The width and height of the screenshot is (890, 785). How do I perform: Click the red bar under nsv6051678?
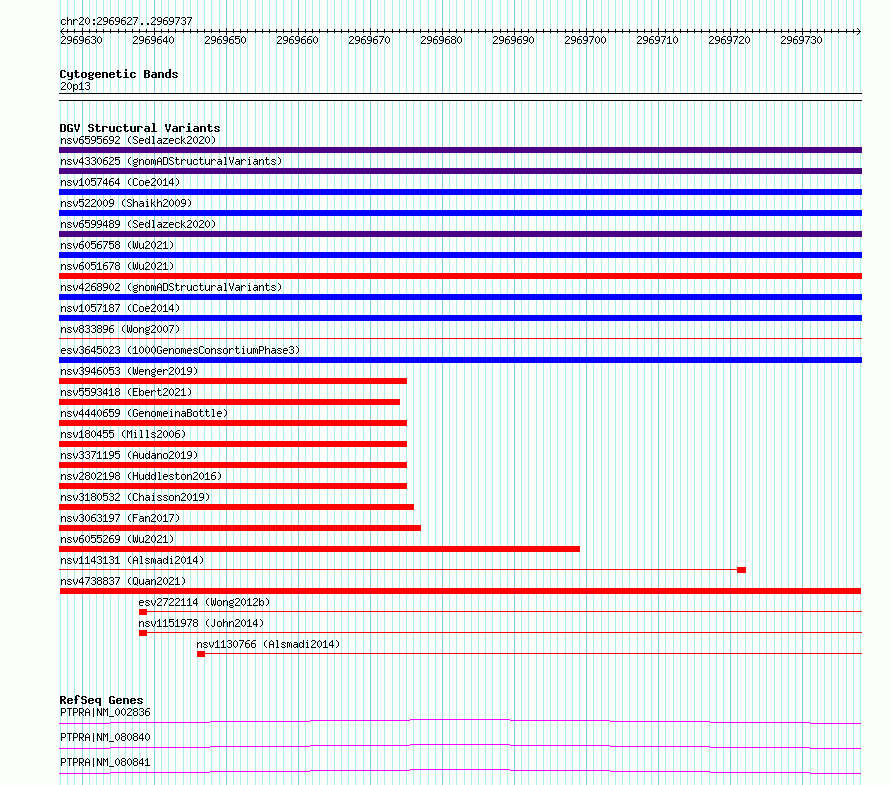460,276
